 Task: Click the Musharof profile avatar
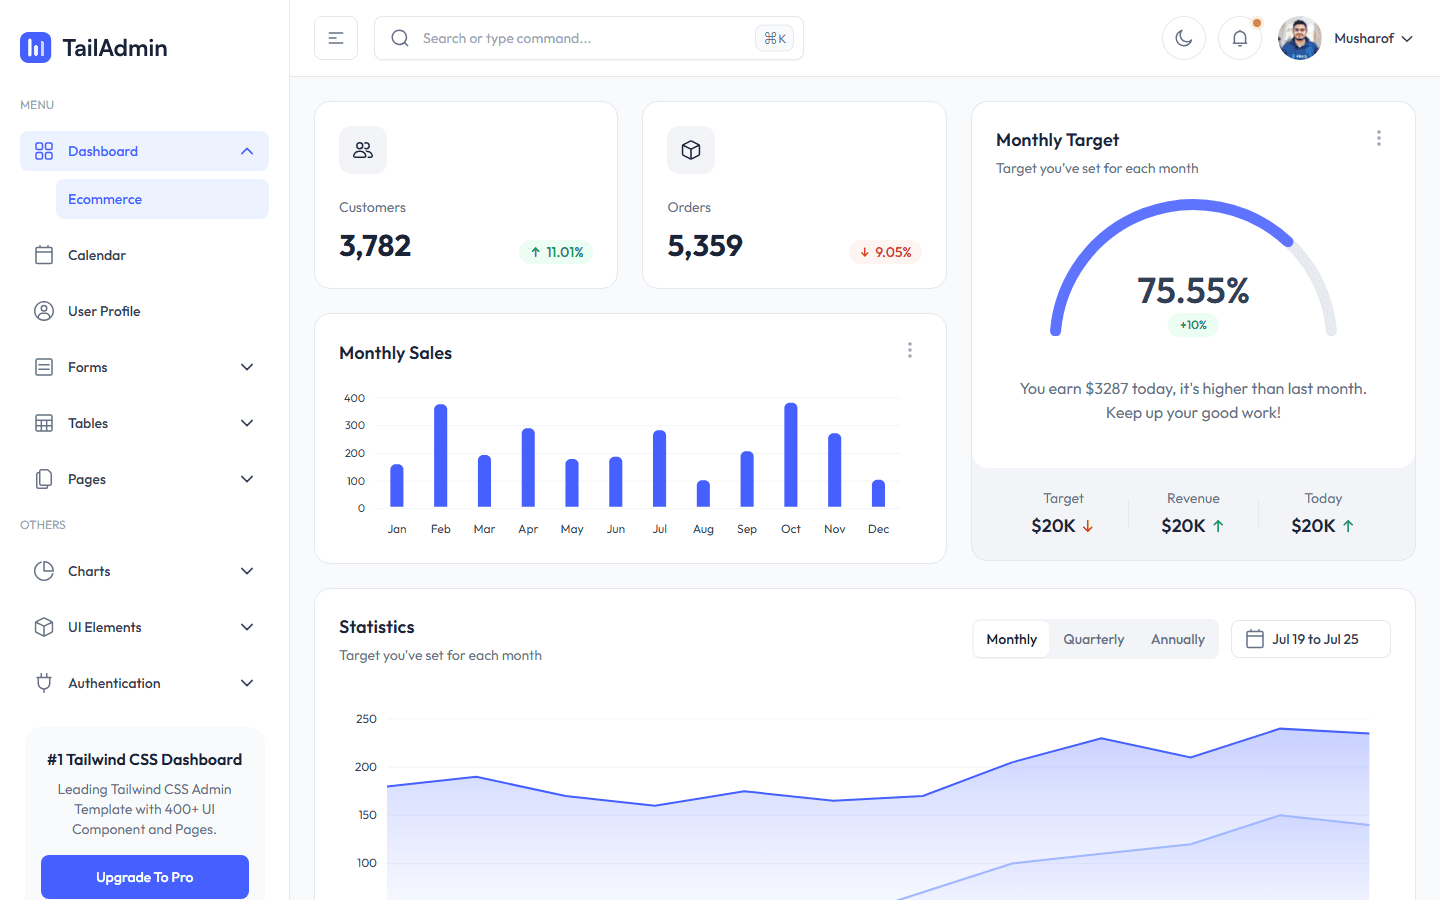(1300, 38)
